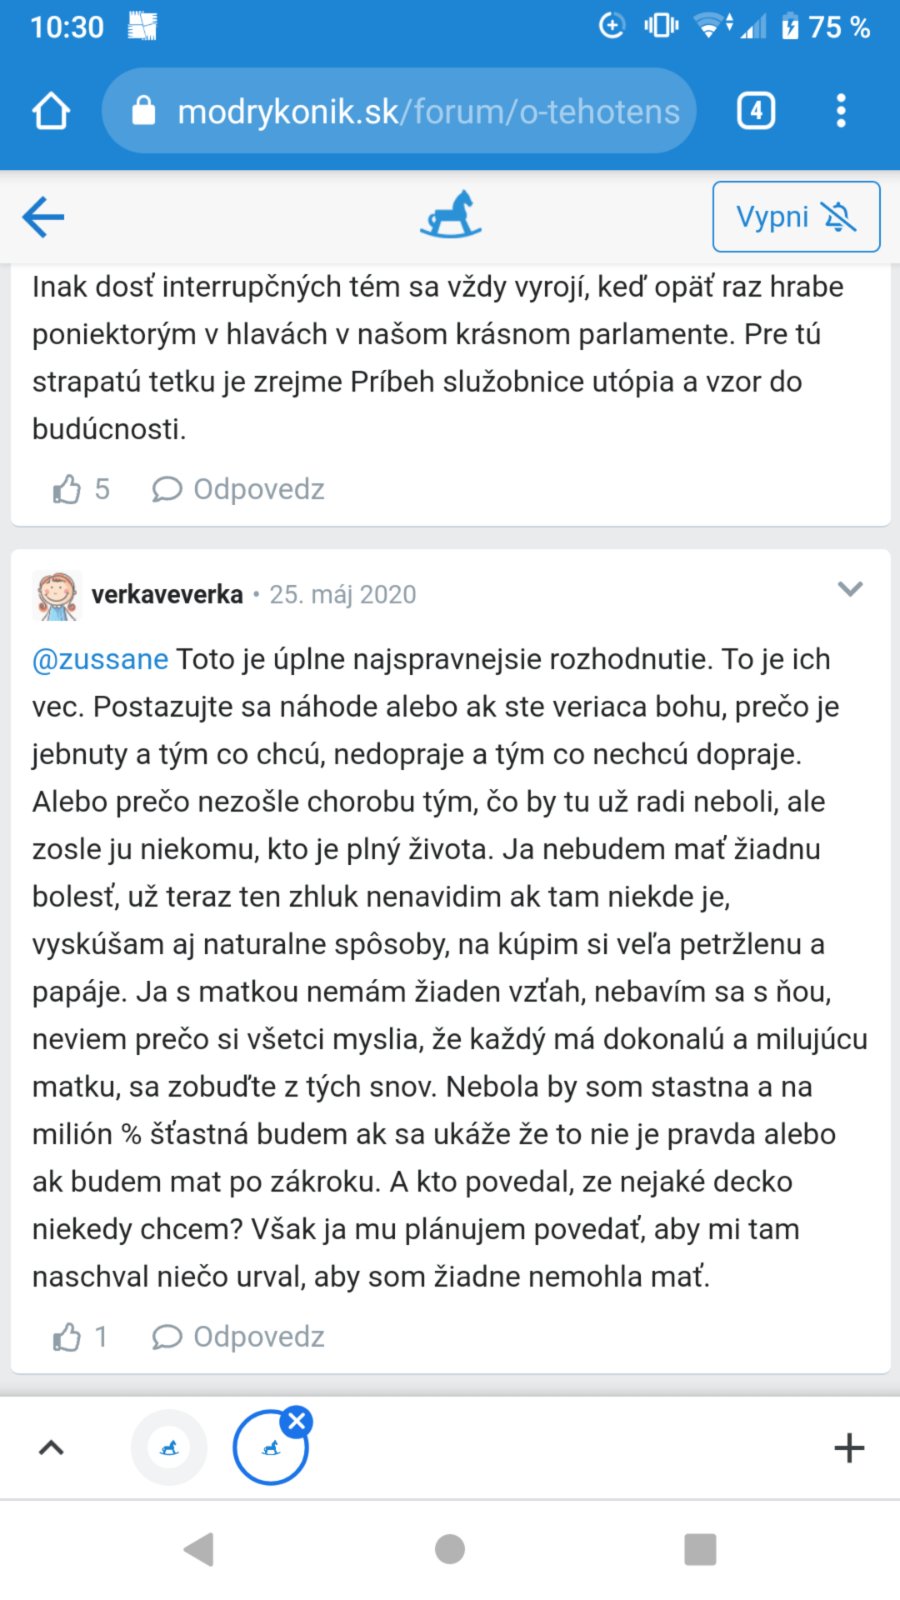Viewport: 900px width, 1600px height.
Task: Tap the browser home icon
Action: click(51, 111)
